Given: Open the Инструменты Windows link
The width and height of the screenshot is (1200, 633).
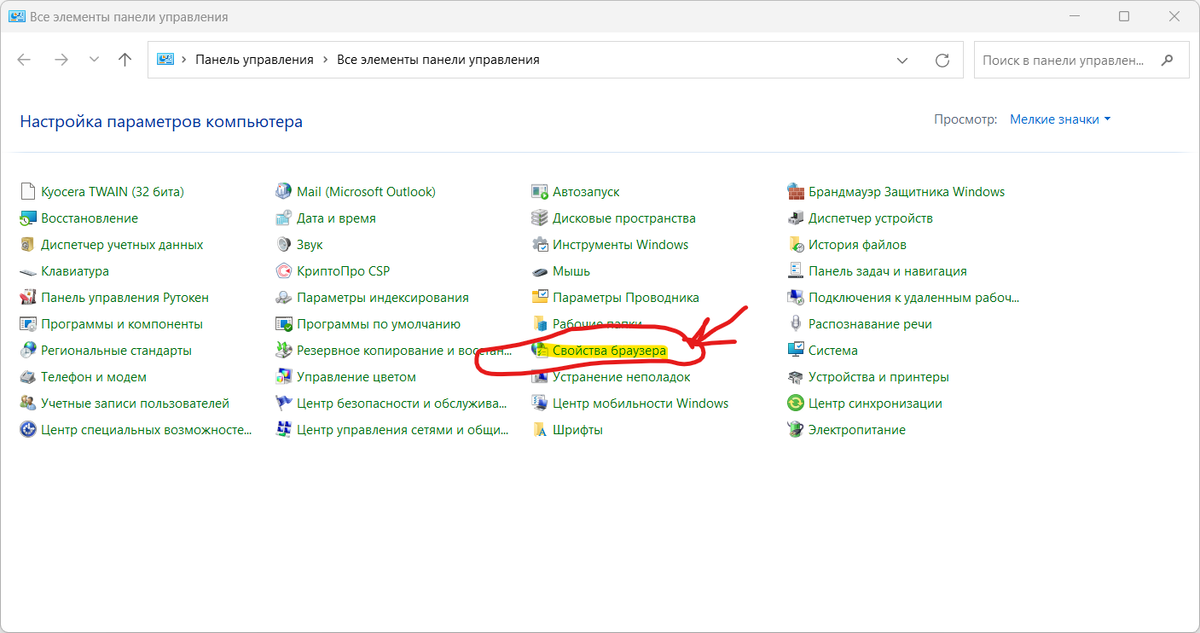Looking at the screenshot, I should (x=620, y=245).
